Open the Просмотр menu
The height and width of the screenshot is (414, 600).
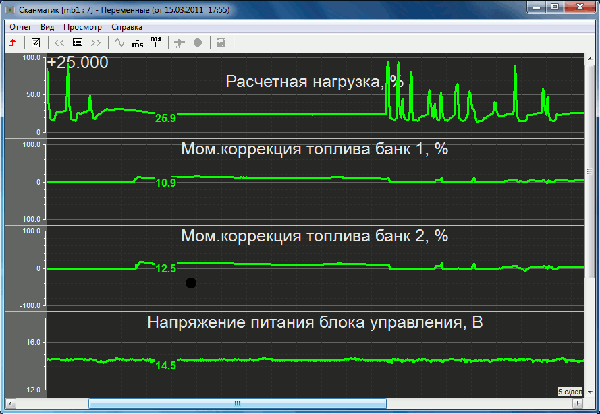(86, 27)
